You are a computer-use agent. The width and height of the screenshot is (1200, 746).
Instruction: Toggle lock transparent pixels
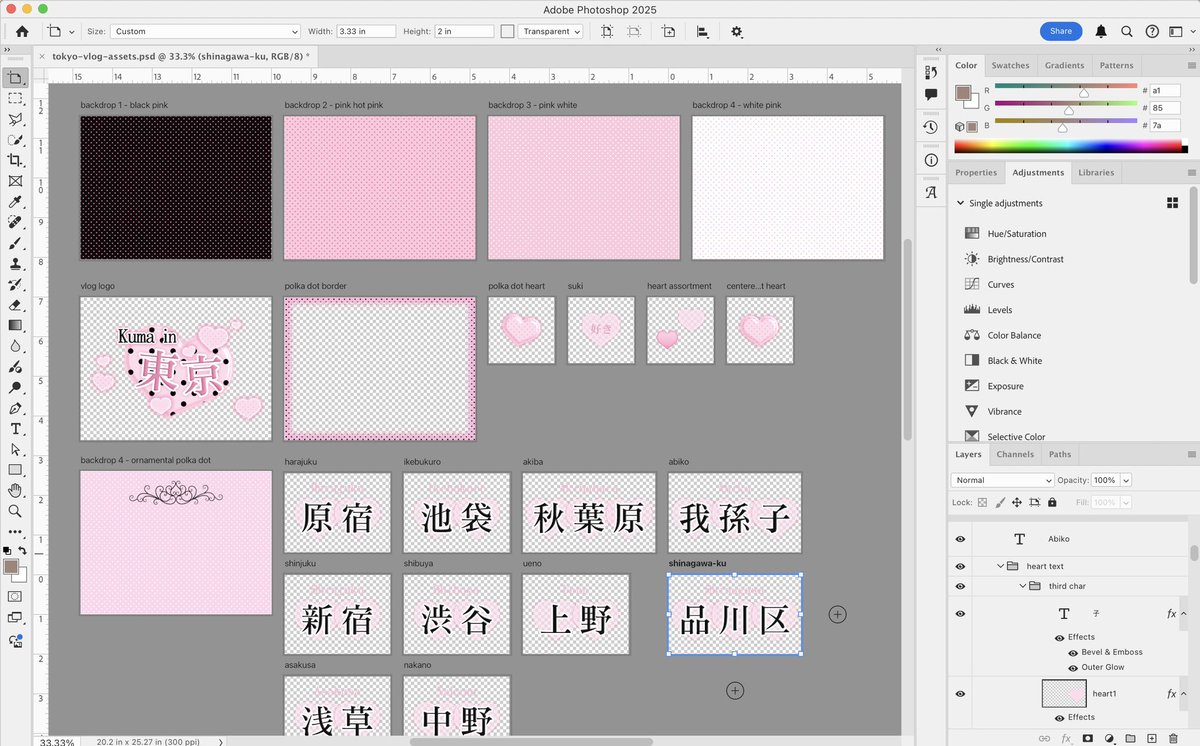point(983,502)
